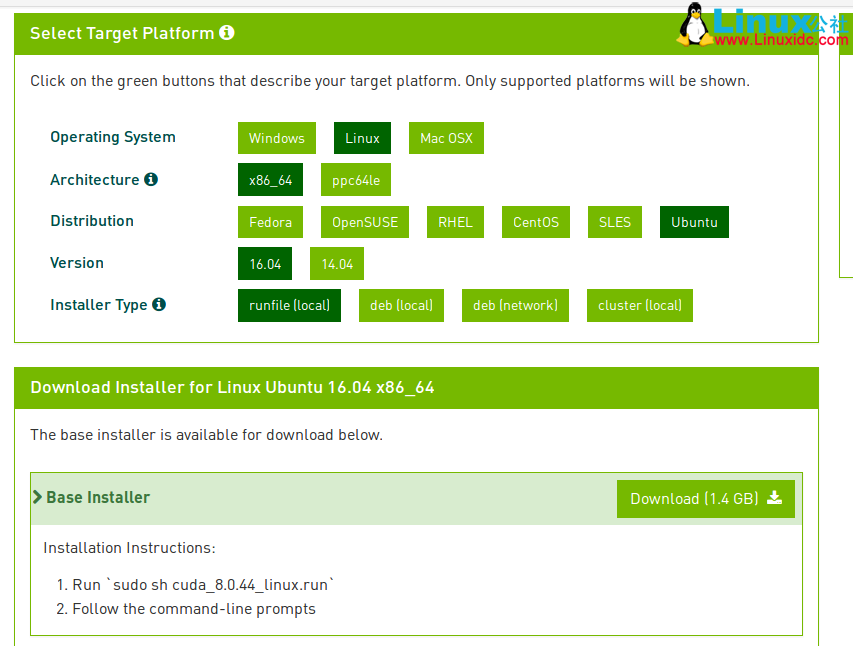This screenshot has height=646, width=853.
Task: Select Windows operating system
Action: (x=276, y=138)
